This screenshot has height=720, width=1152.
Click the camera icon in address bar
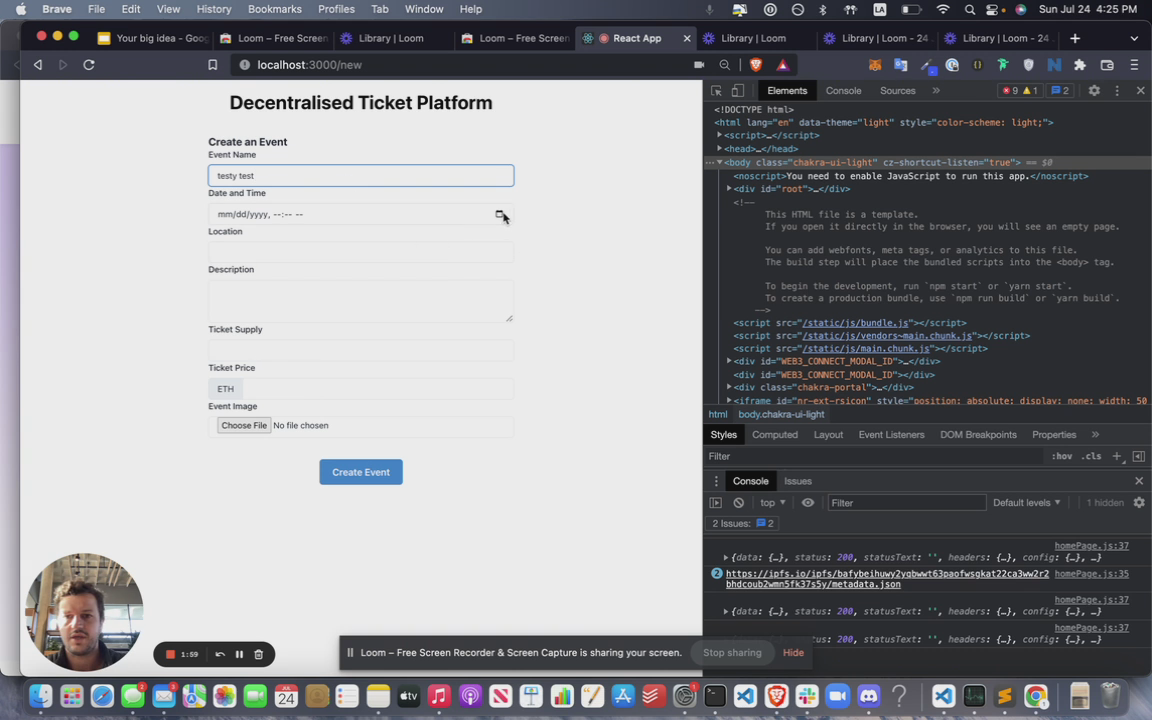[x=699, y=65]
